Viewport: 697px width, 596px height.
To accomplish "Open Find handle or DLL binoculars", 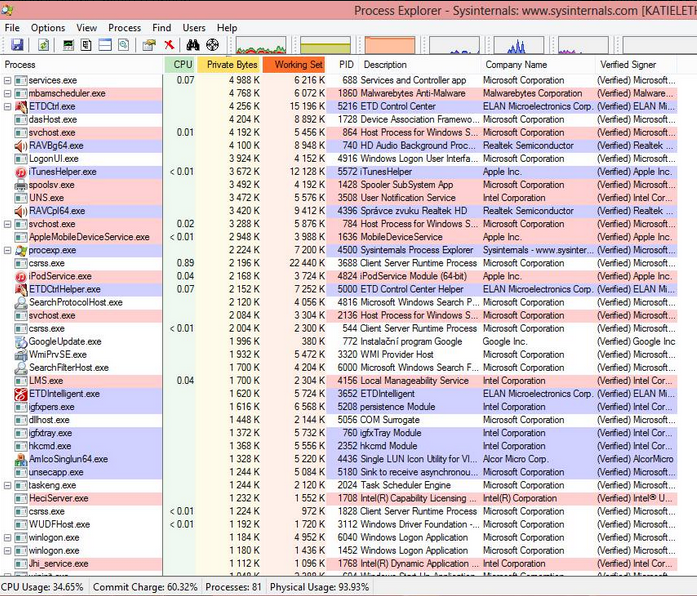I will click(193, 45).
